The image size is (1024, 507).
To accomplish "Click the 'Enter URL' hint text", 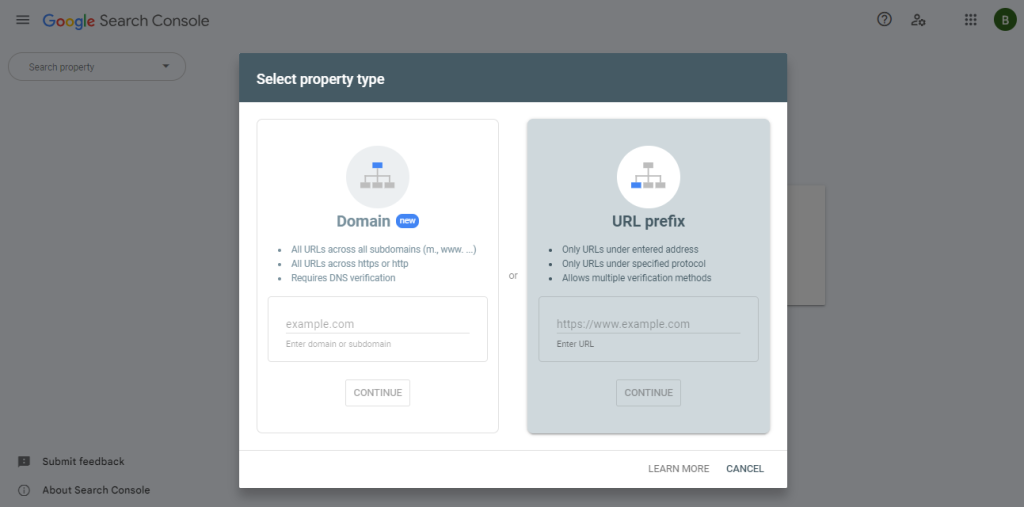I will point(575,344).
